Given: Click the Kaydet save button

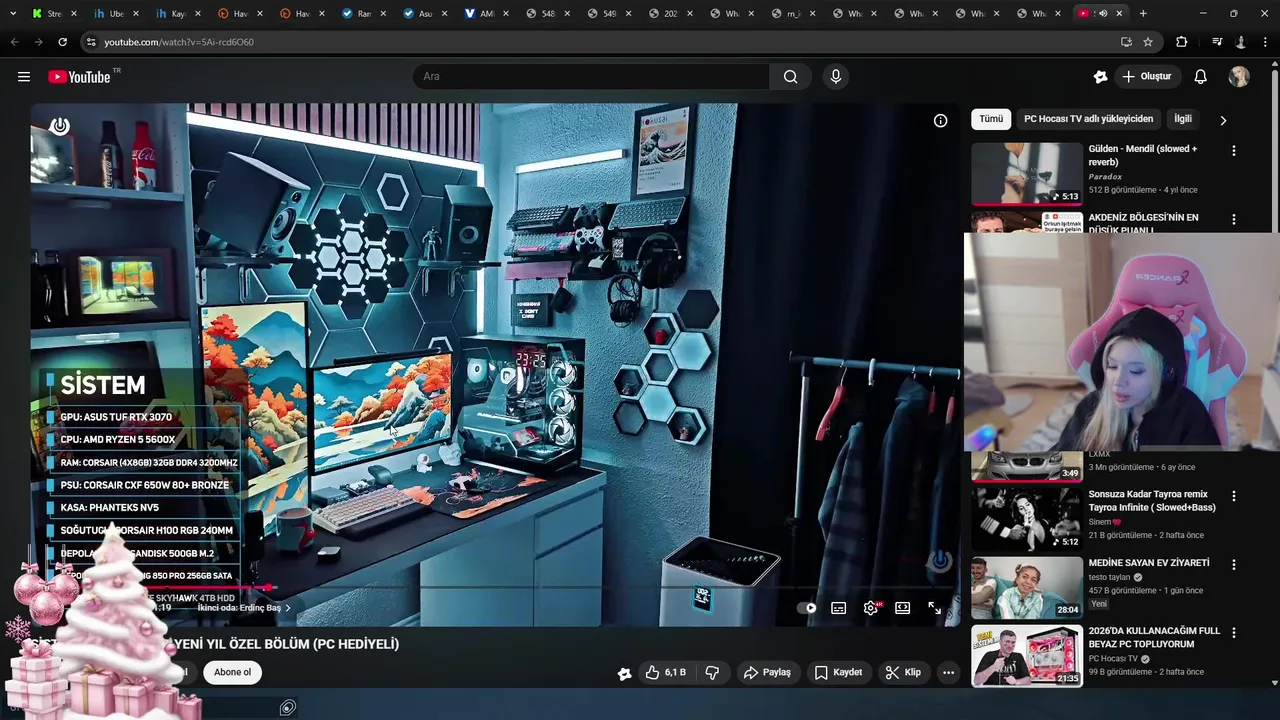Looking at the screenshot, I should (x=838, y=672).
